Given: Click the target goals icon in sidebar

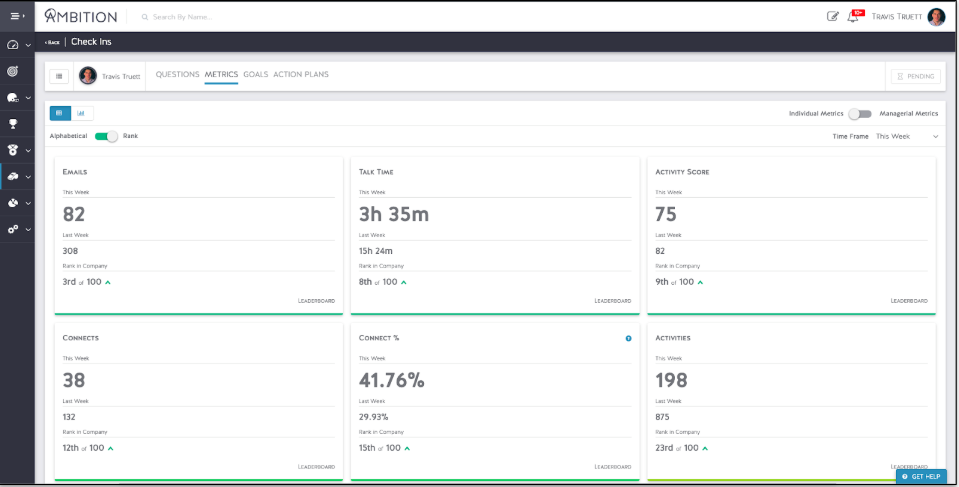Looking at the screenshot, I should [x=13, y=71].
